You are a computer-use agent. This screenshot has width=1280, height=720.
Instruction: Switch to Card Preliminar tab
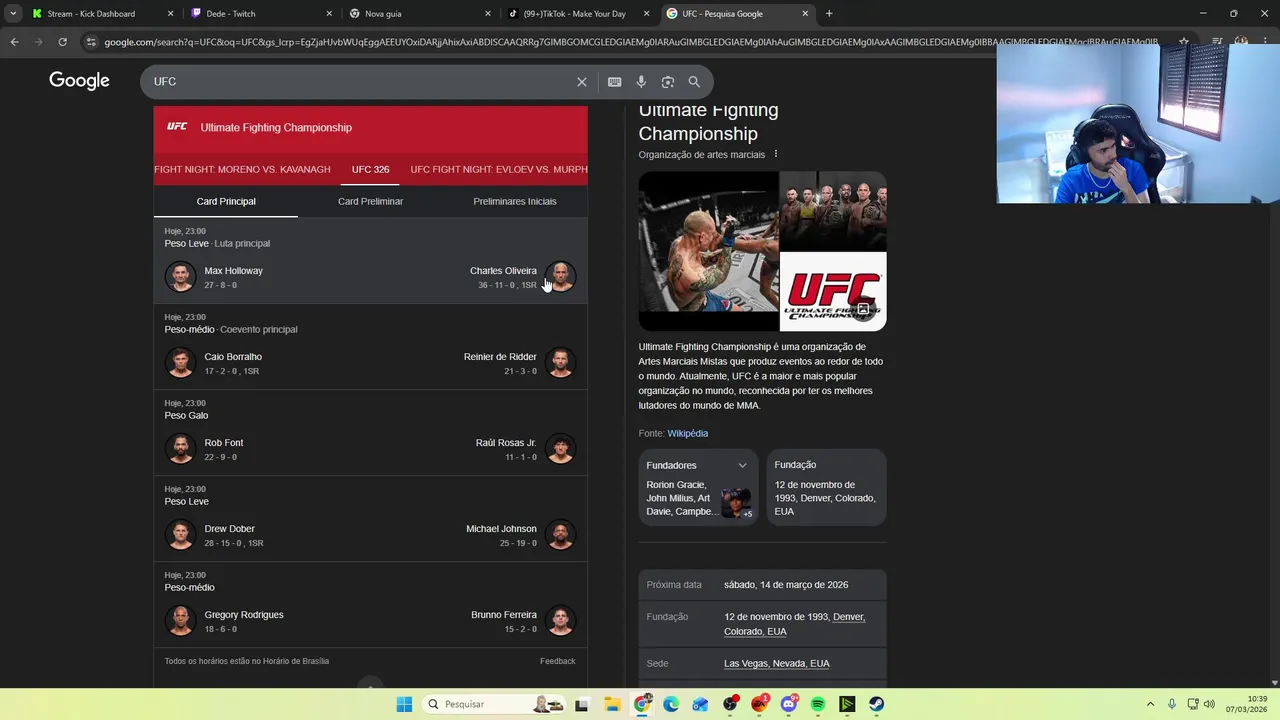tap(370, 201)
